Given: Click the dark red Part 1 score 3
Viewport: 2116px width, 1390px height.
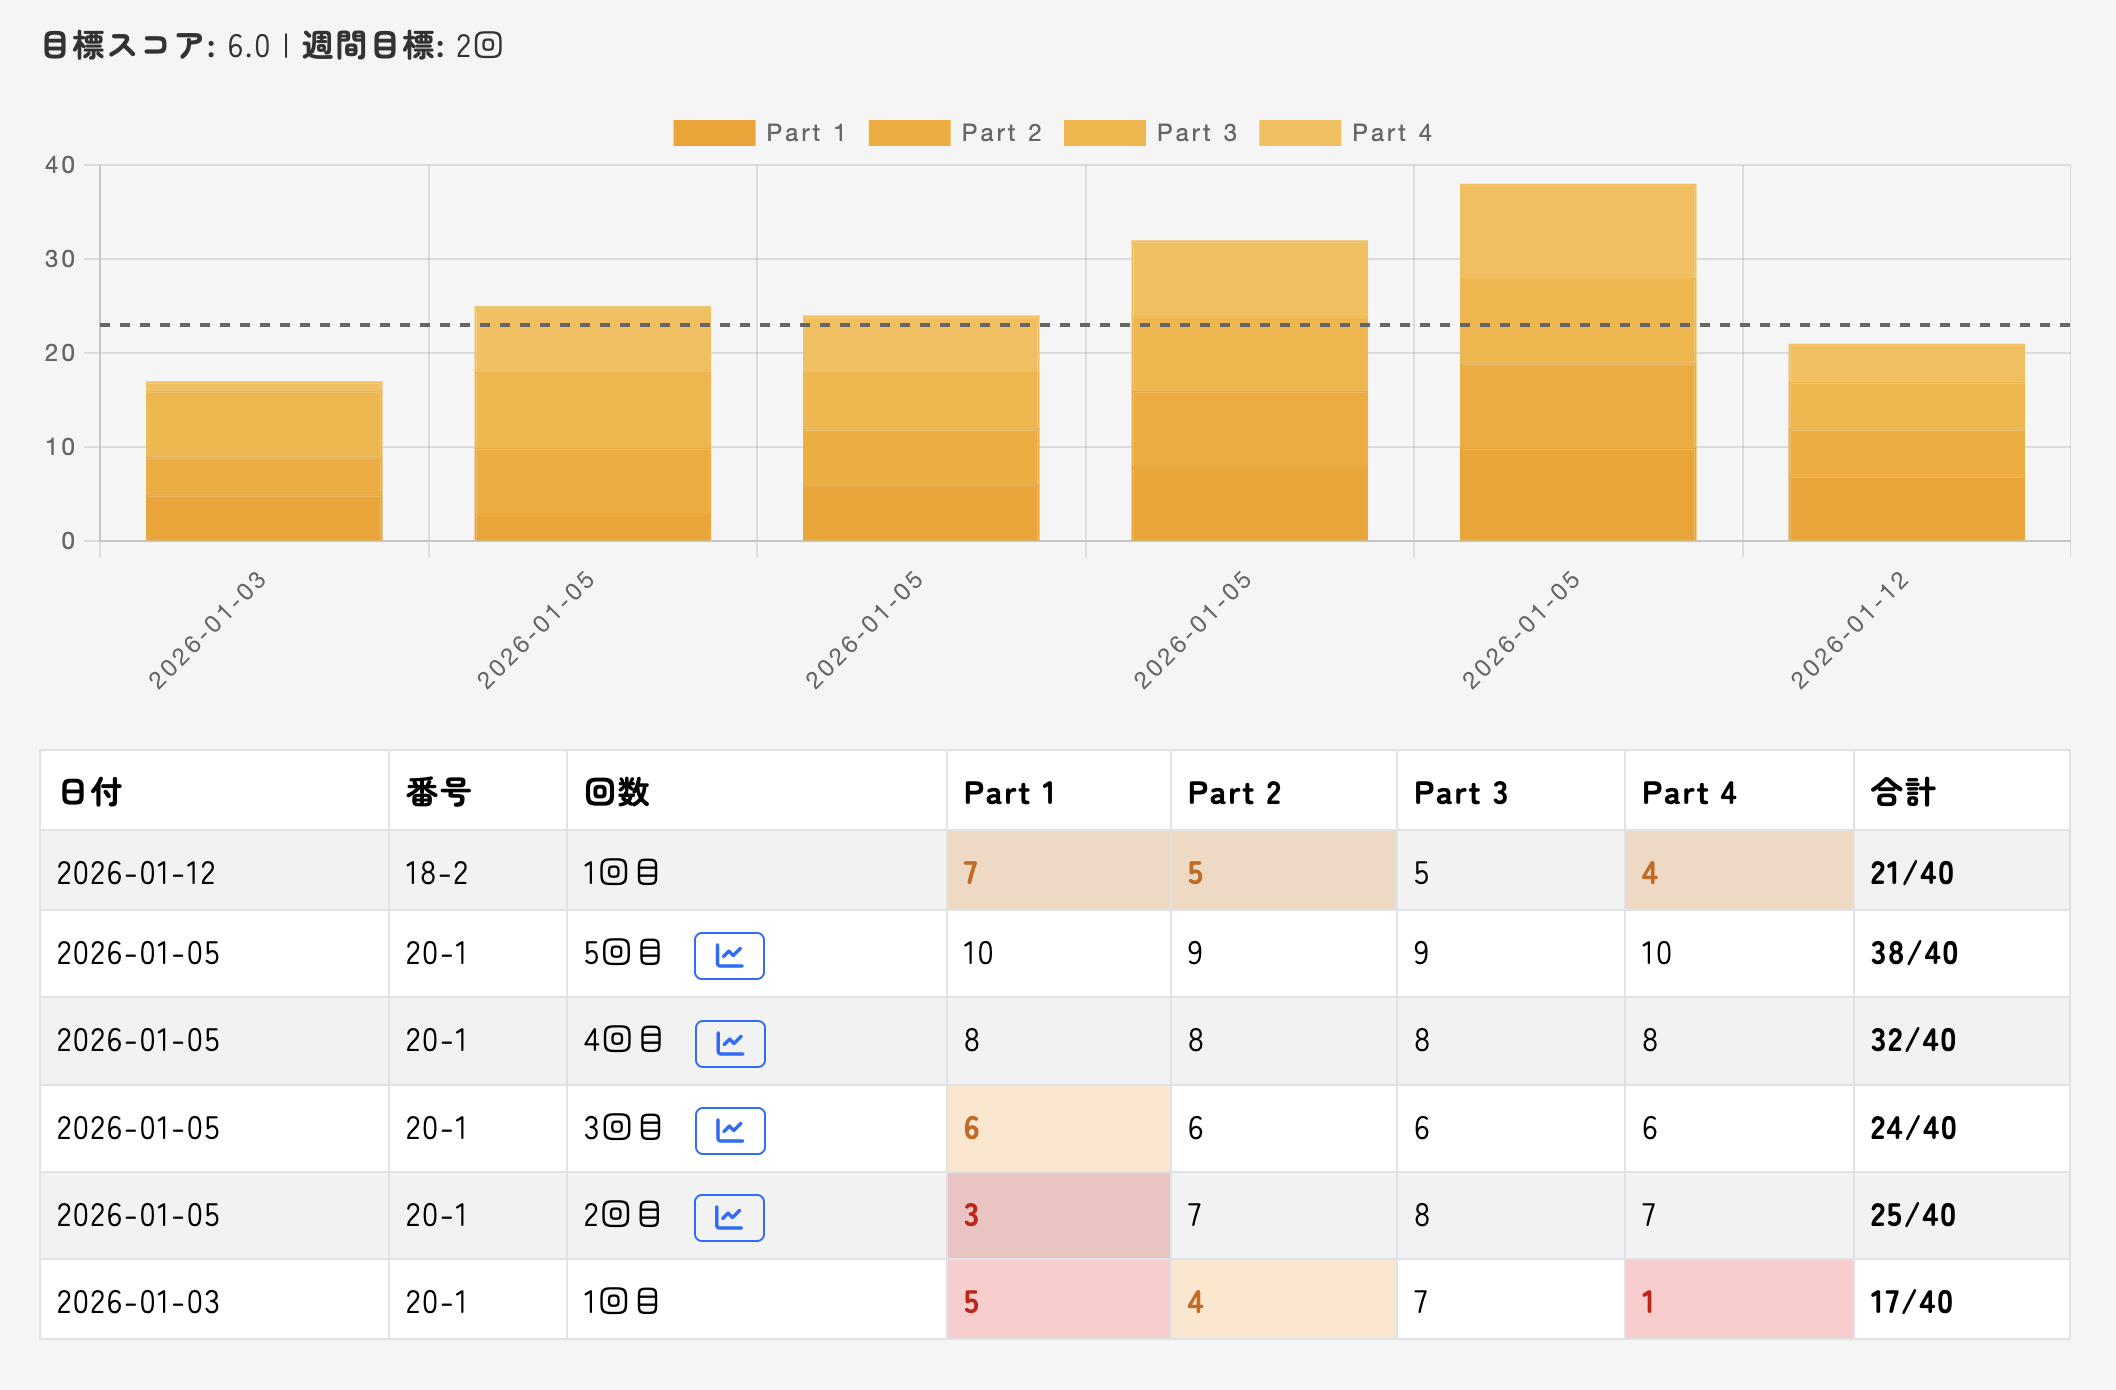Looking at the screenshot, I should [971, 1215].
